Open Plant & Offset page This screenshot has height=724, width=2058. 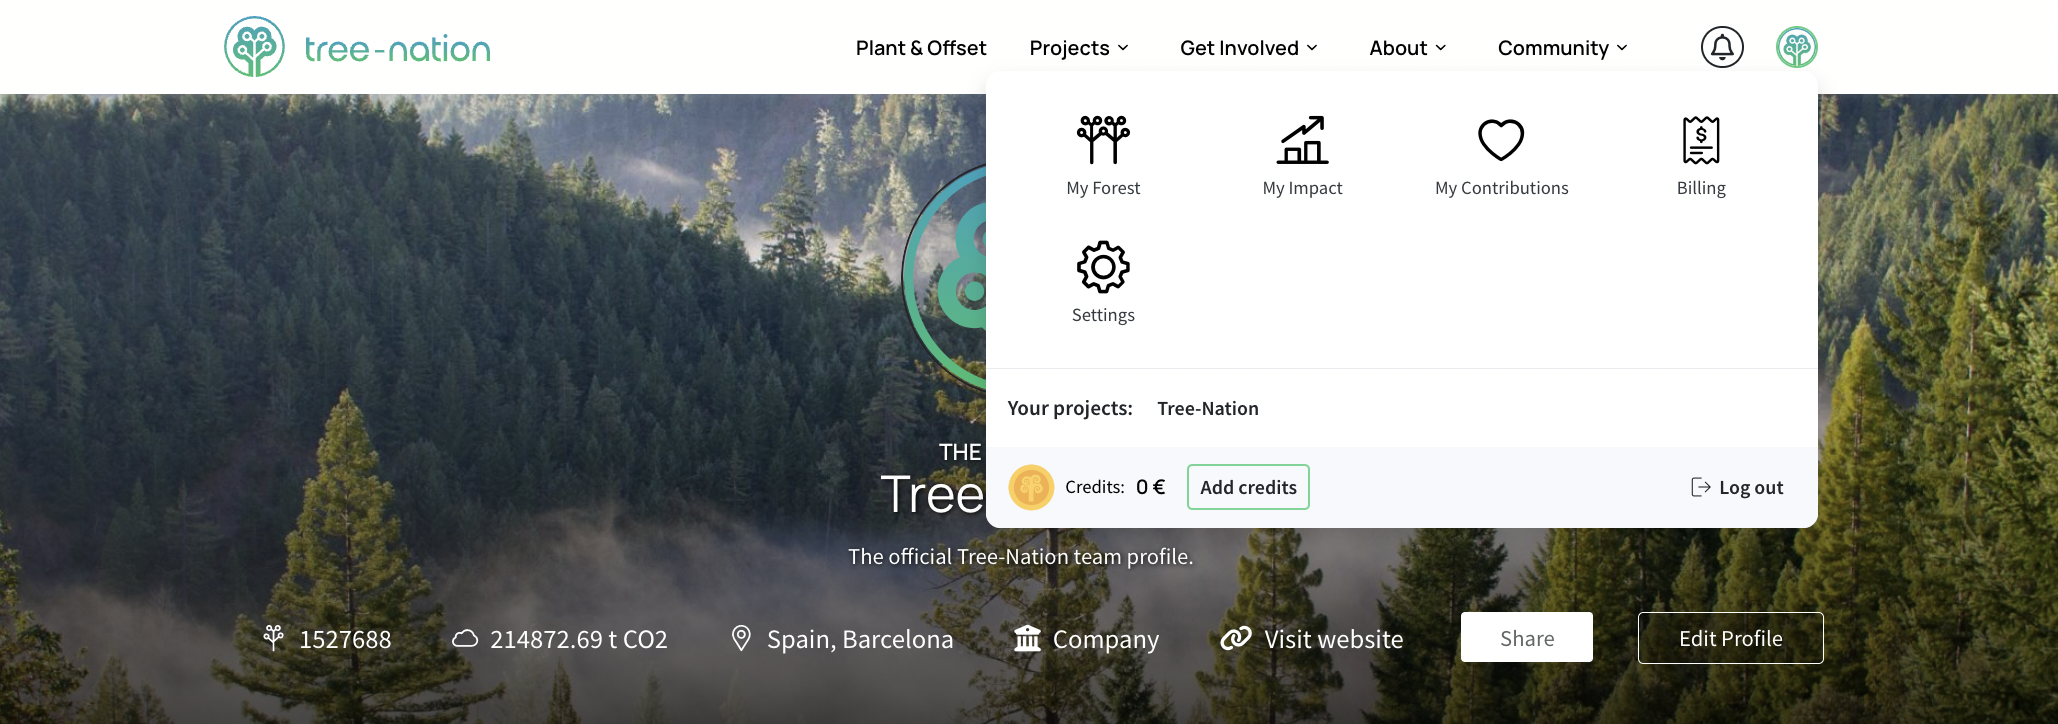tap(920, 48)
